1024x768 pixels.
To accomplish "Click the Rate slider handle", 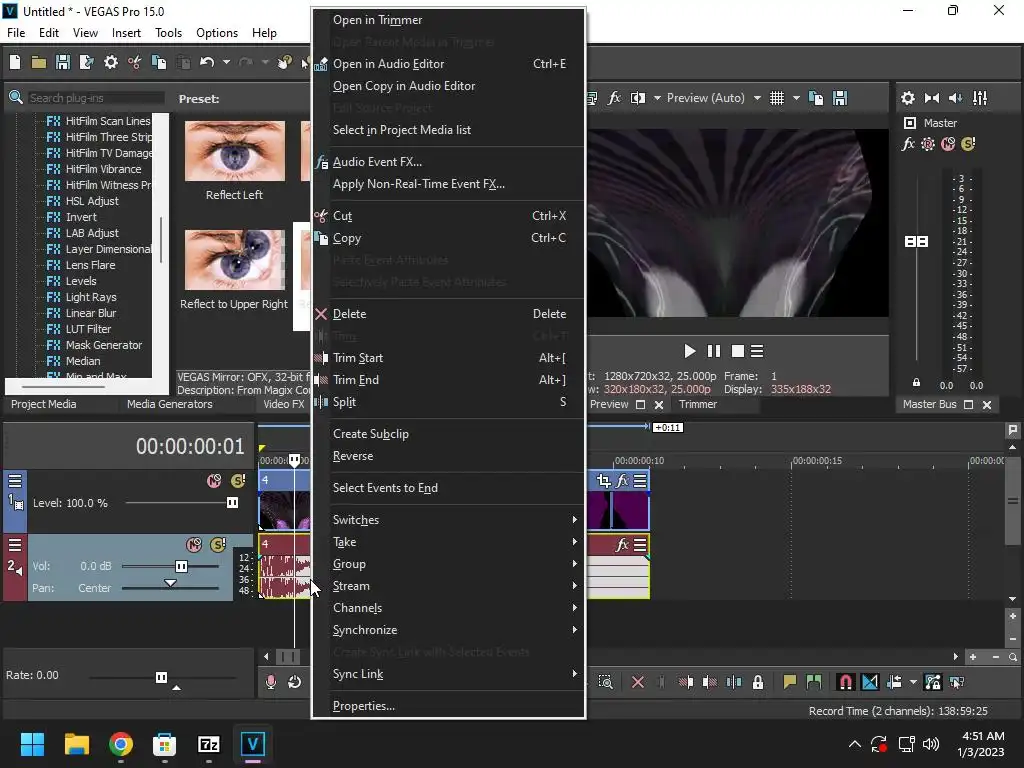I will coord(161,677).
